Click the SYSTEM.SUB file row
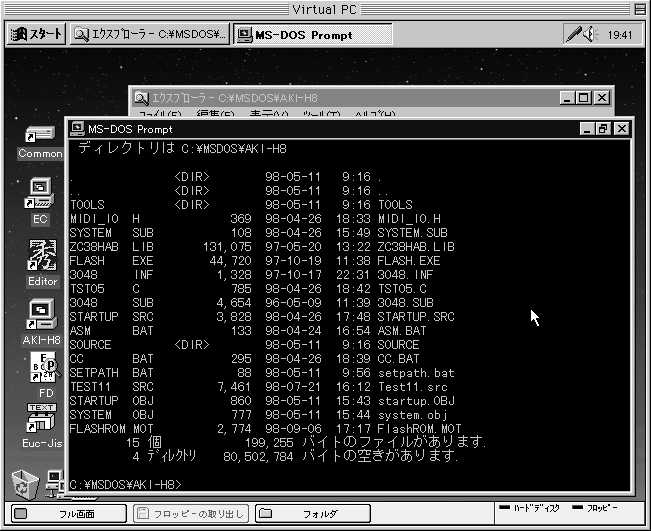651x531 pixels. [258, 232]
